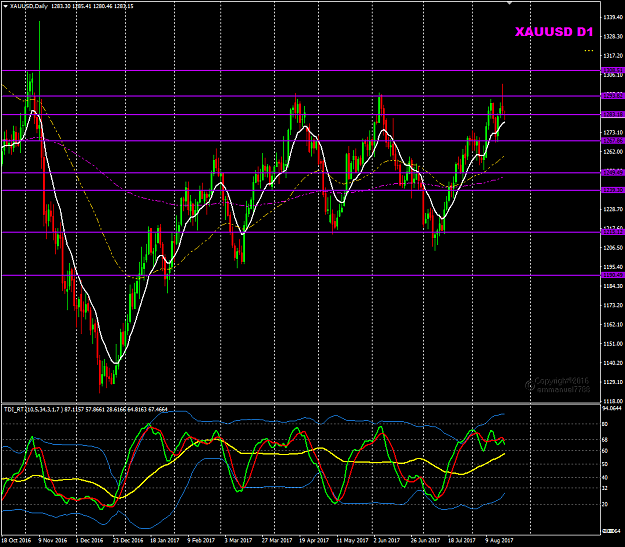This screenshot has width=625, height=547.
Task: Click the 50 level on indicator scale
Action: pyautogui.click(x=605, y=464)
